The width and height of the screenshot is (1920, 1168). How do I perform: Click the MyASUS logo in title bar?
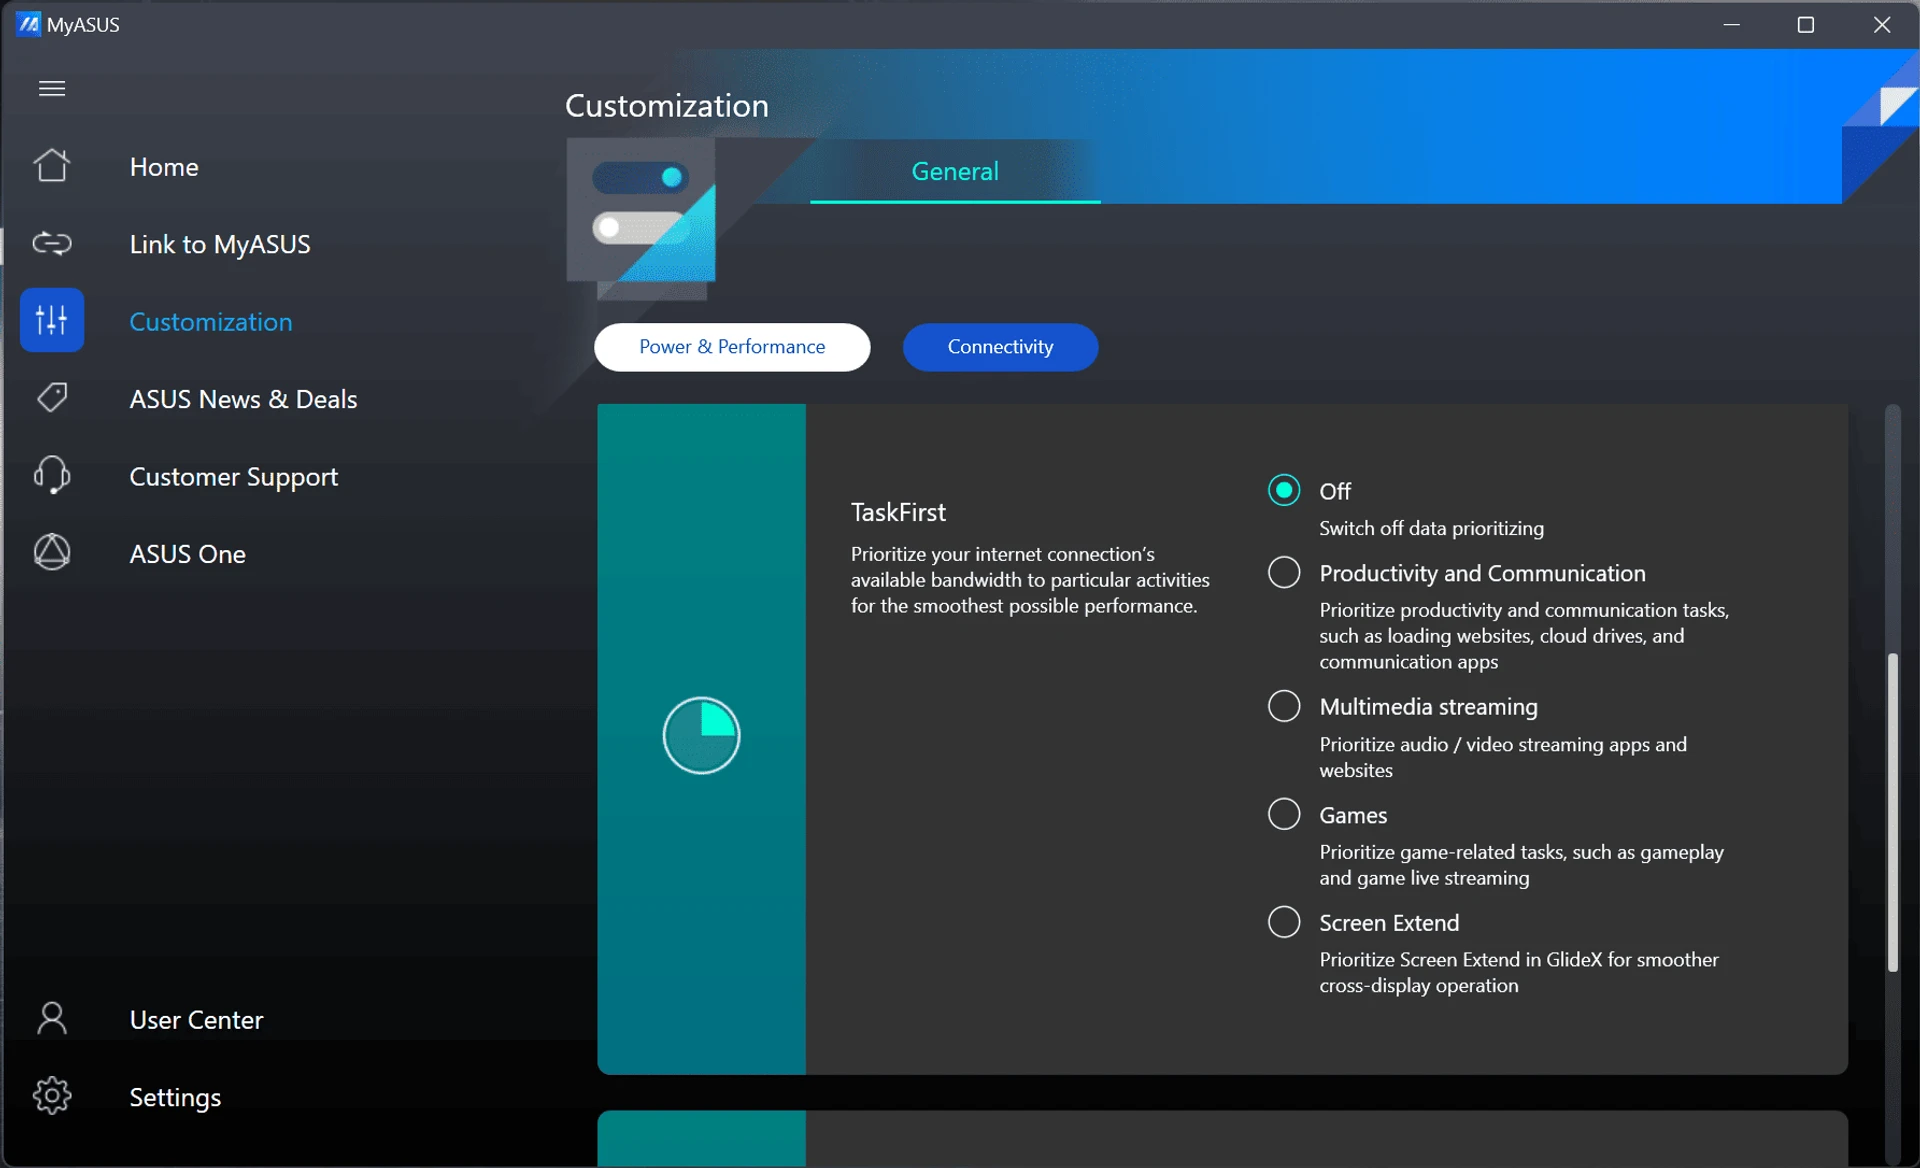tap(29, 24)
